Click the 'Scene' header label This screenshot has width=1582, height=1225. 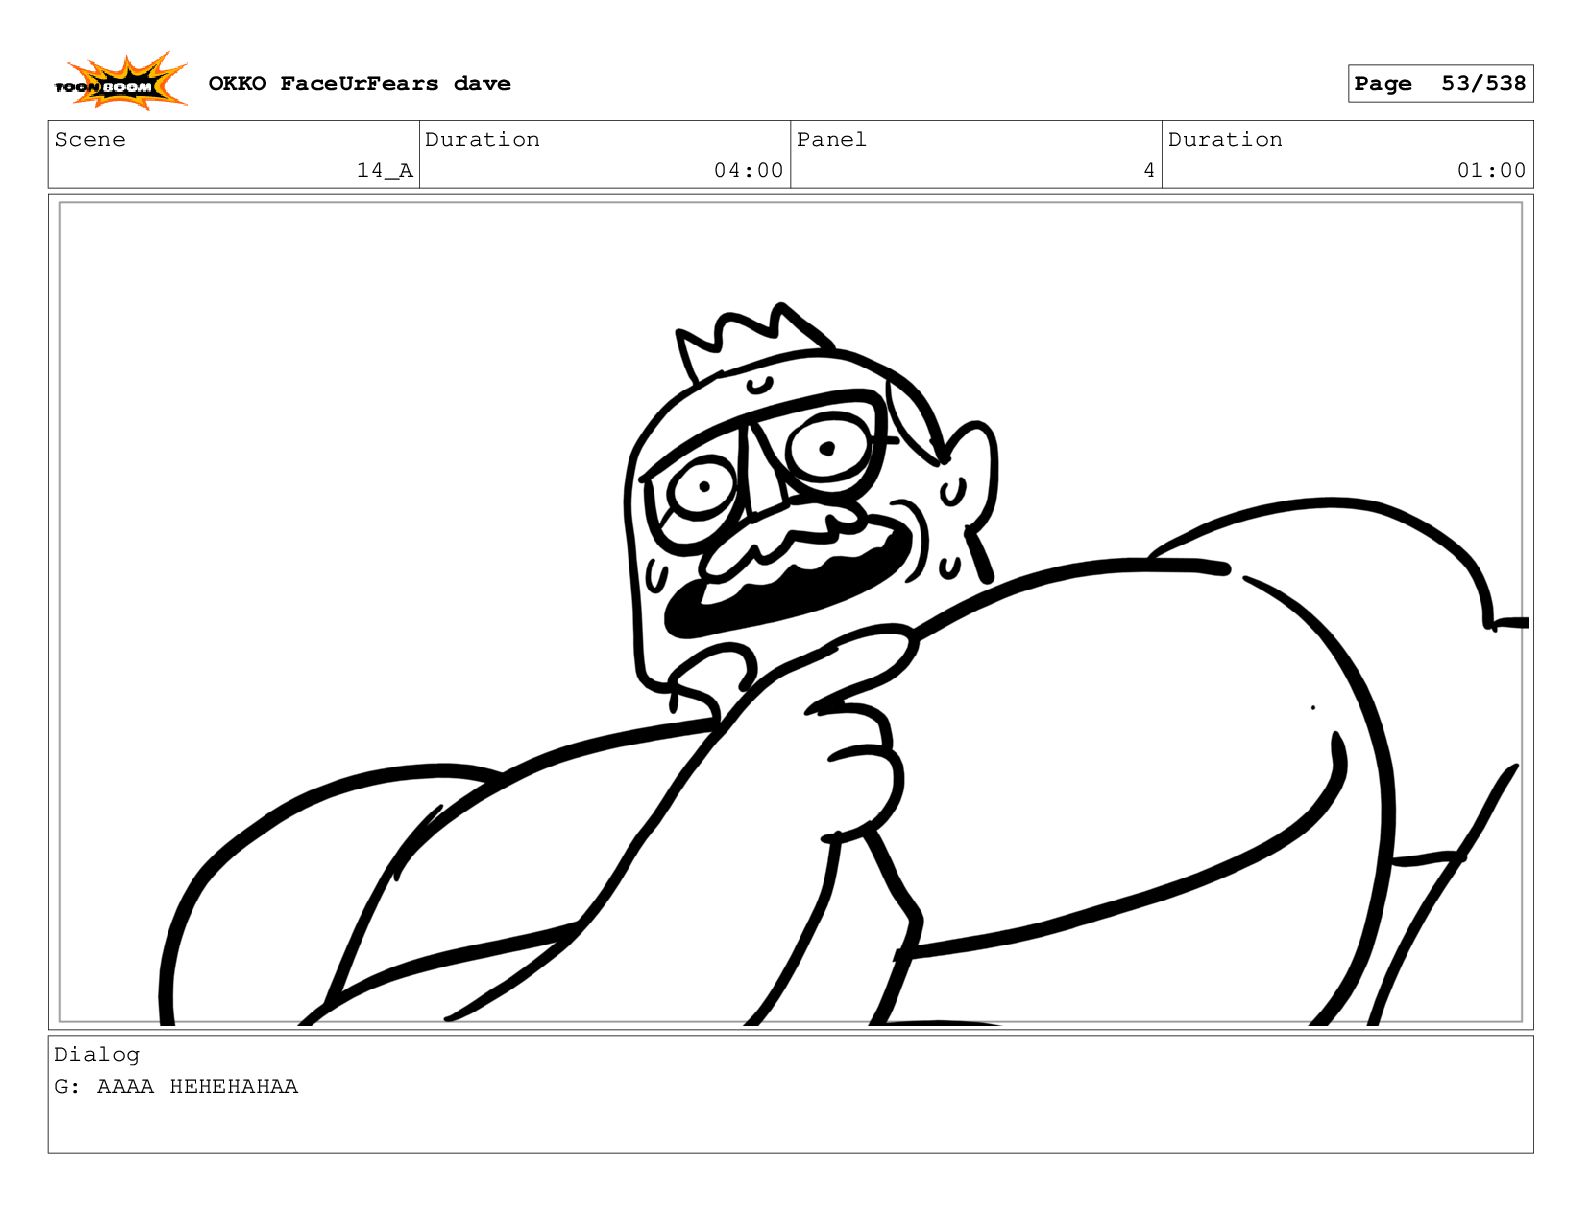tap(90, 140)
